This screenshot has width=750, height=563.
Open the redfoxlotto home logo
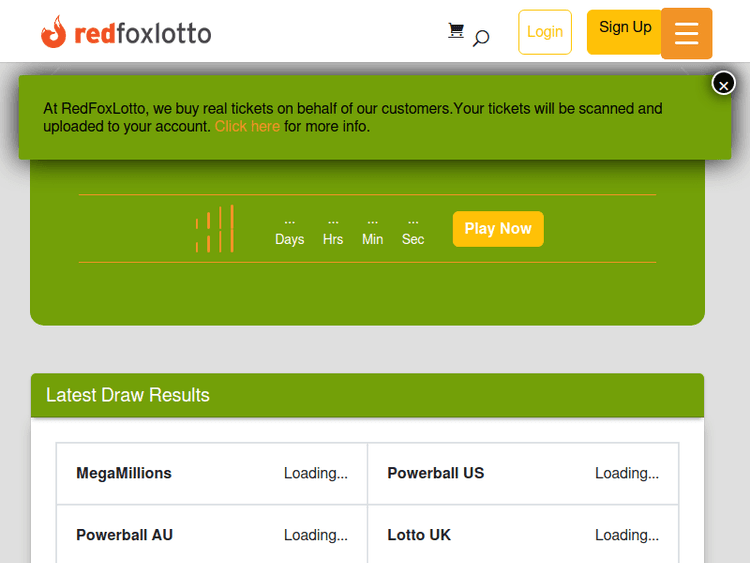(126, 33)
